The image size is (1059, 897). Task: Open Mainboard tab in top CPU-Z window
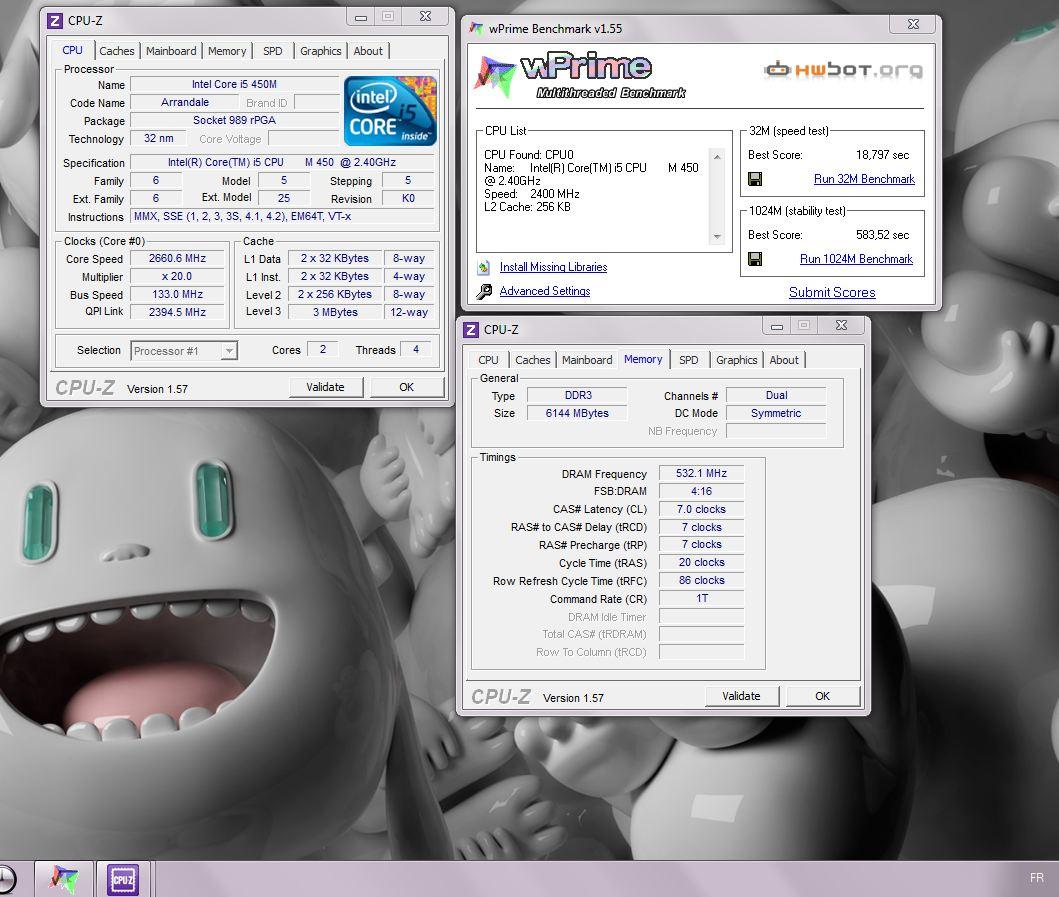[171, 51]
